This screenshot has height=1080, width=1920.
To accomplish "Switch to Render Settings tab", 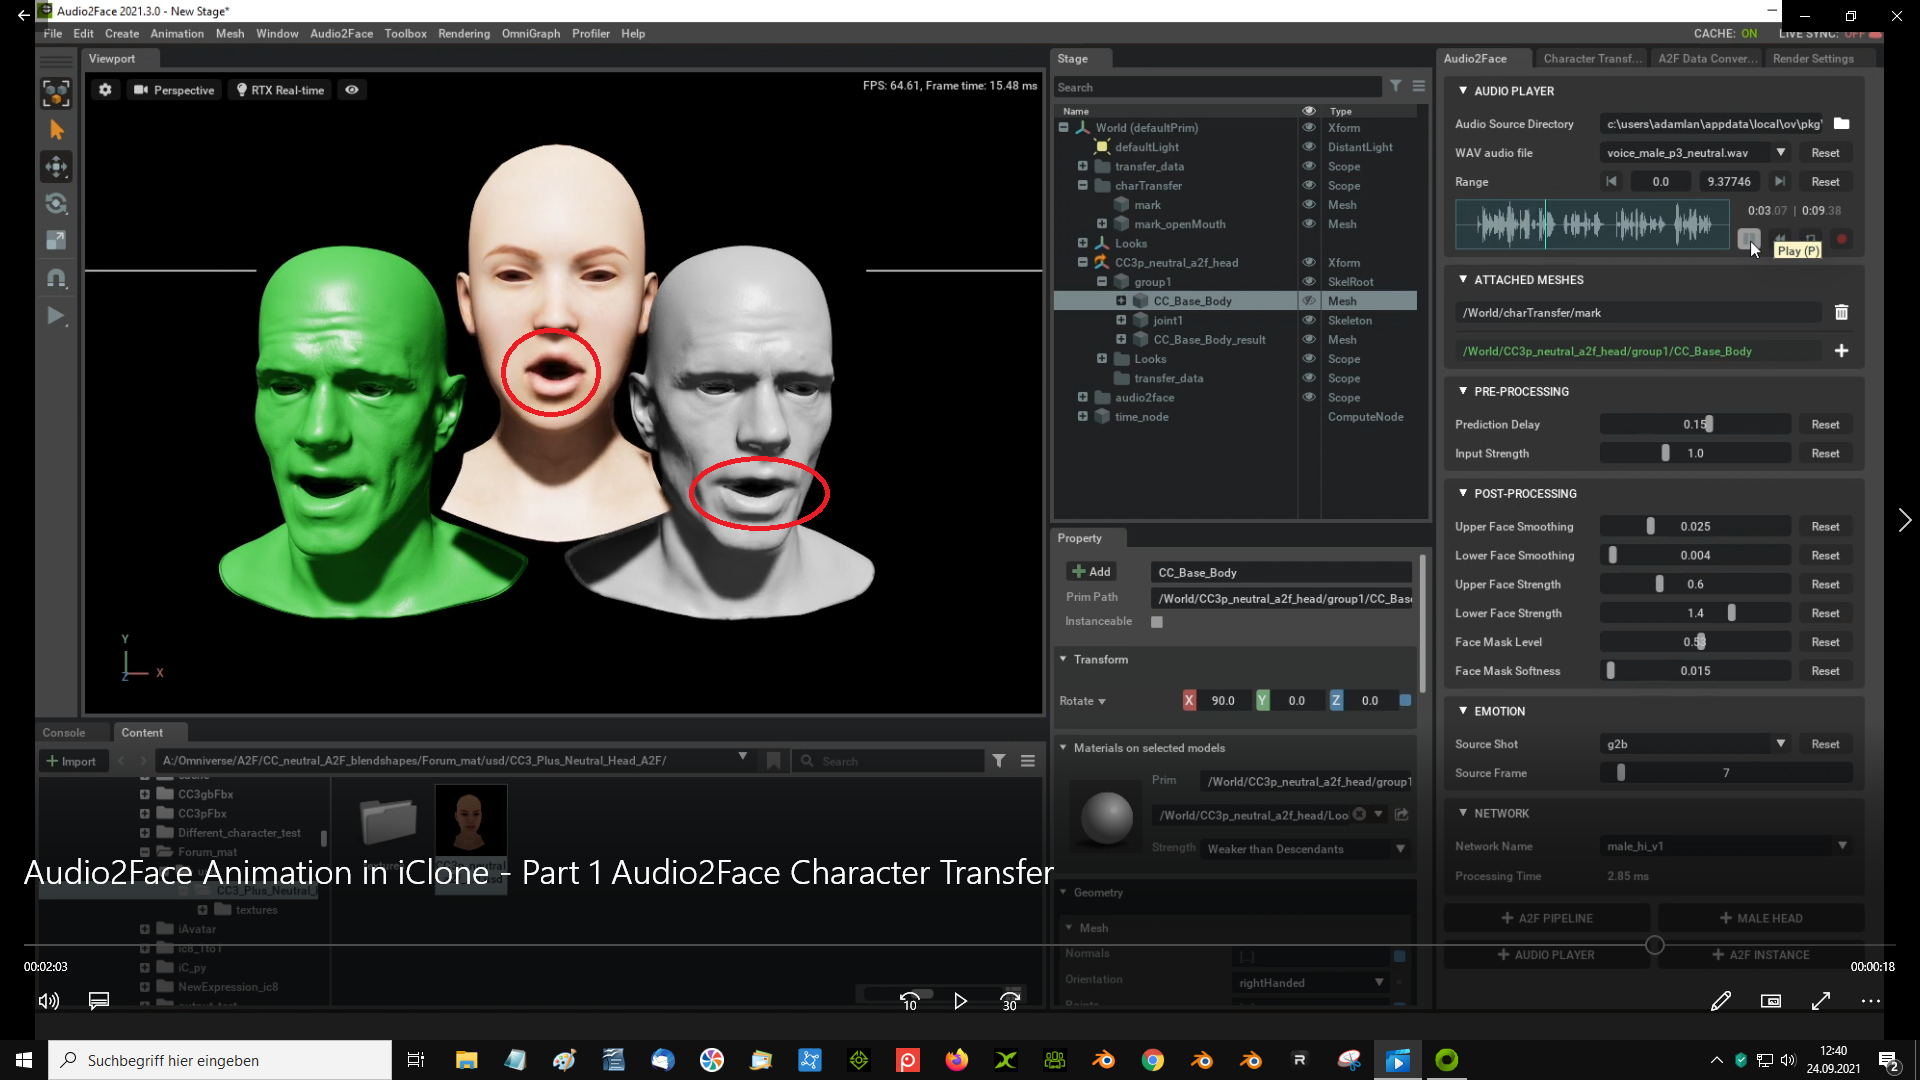I will pos(1813,59).
